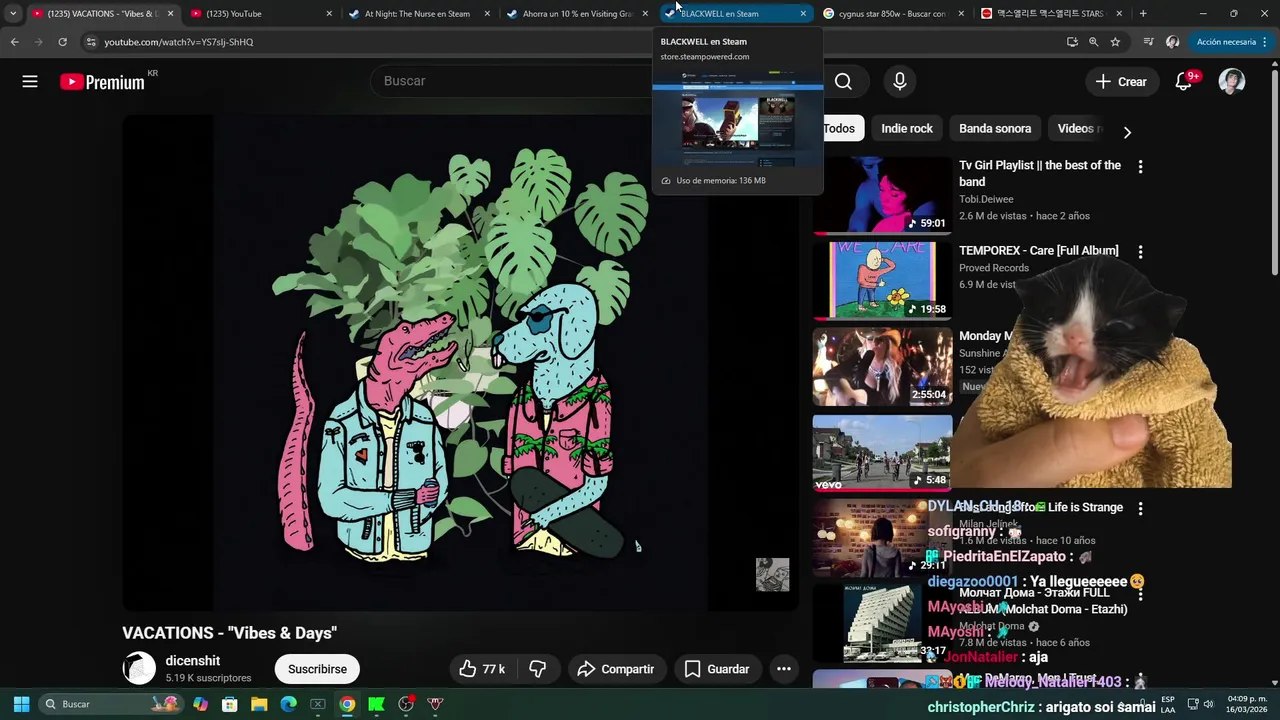
Task: Select the Indie rock filter chip
Action: [907, 128]
